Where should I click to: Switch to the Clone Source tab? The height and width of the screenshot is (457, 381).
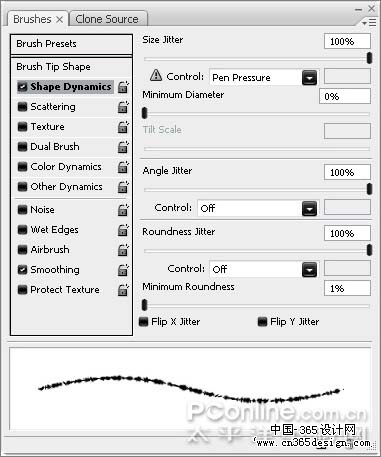point(108,19)
